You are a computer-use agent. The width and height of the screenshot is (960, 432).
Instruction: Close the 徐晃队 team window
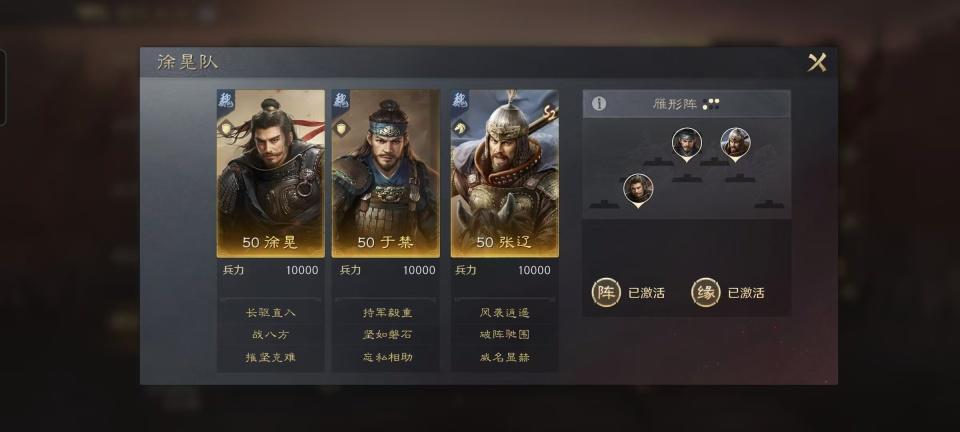[817, 62]
